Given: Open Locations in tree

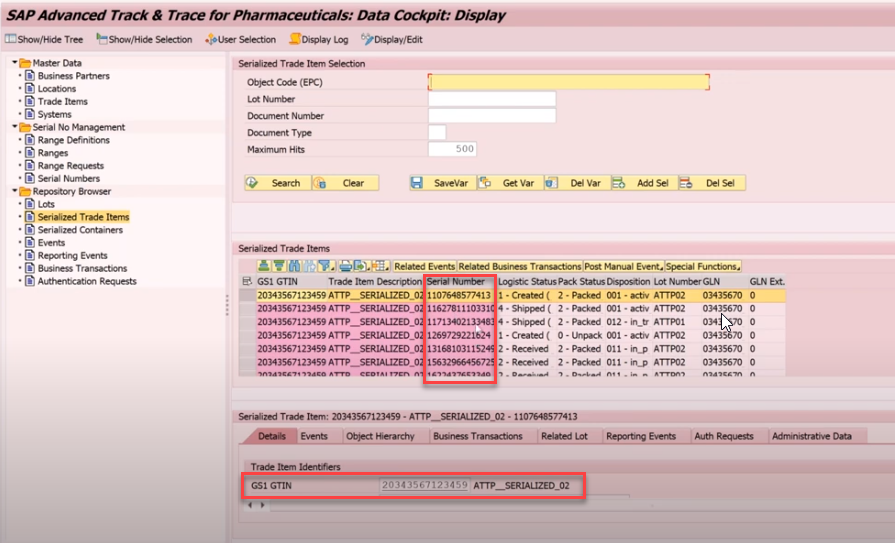Looking at the screenshot, I should (57, 89).
